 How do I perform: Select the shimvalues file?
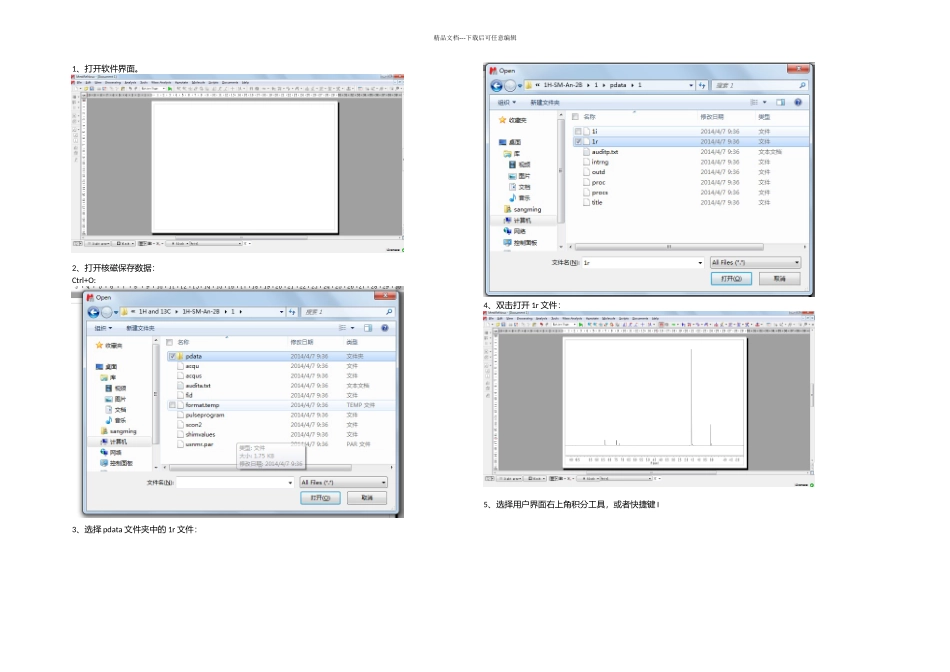[x=200, y=434]
